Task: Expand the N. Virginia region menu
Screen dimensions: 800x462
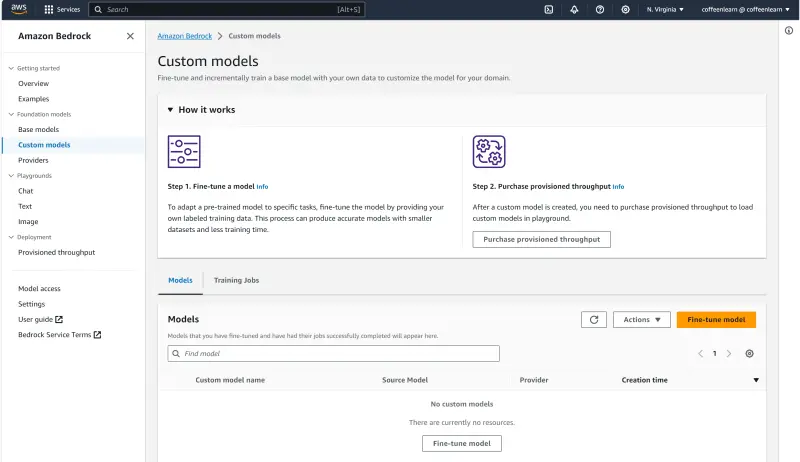Action: coord(665,9)
